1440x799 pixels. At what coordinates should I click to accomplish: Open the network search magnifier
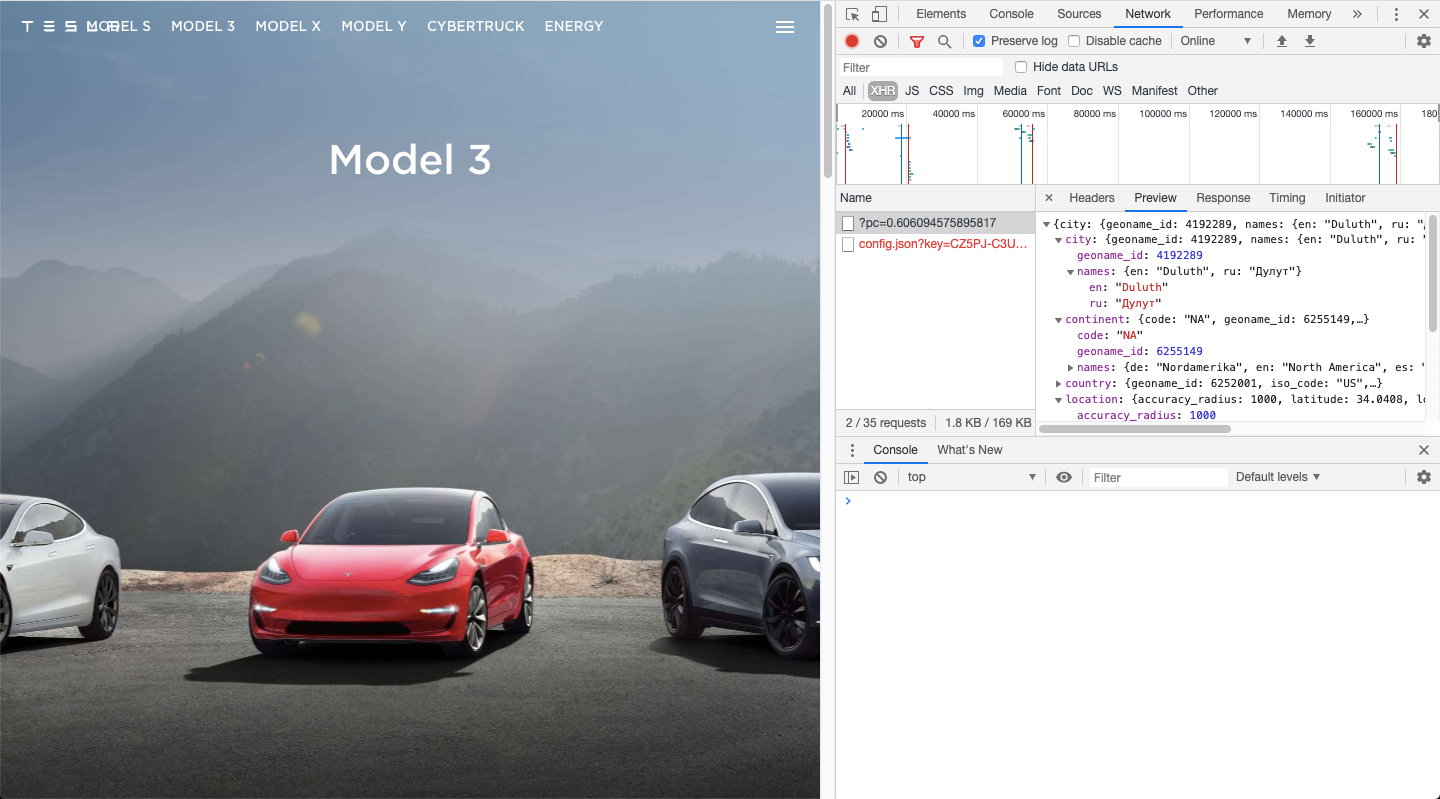tap(944, 41)
